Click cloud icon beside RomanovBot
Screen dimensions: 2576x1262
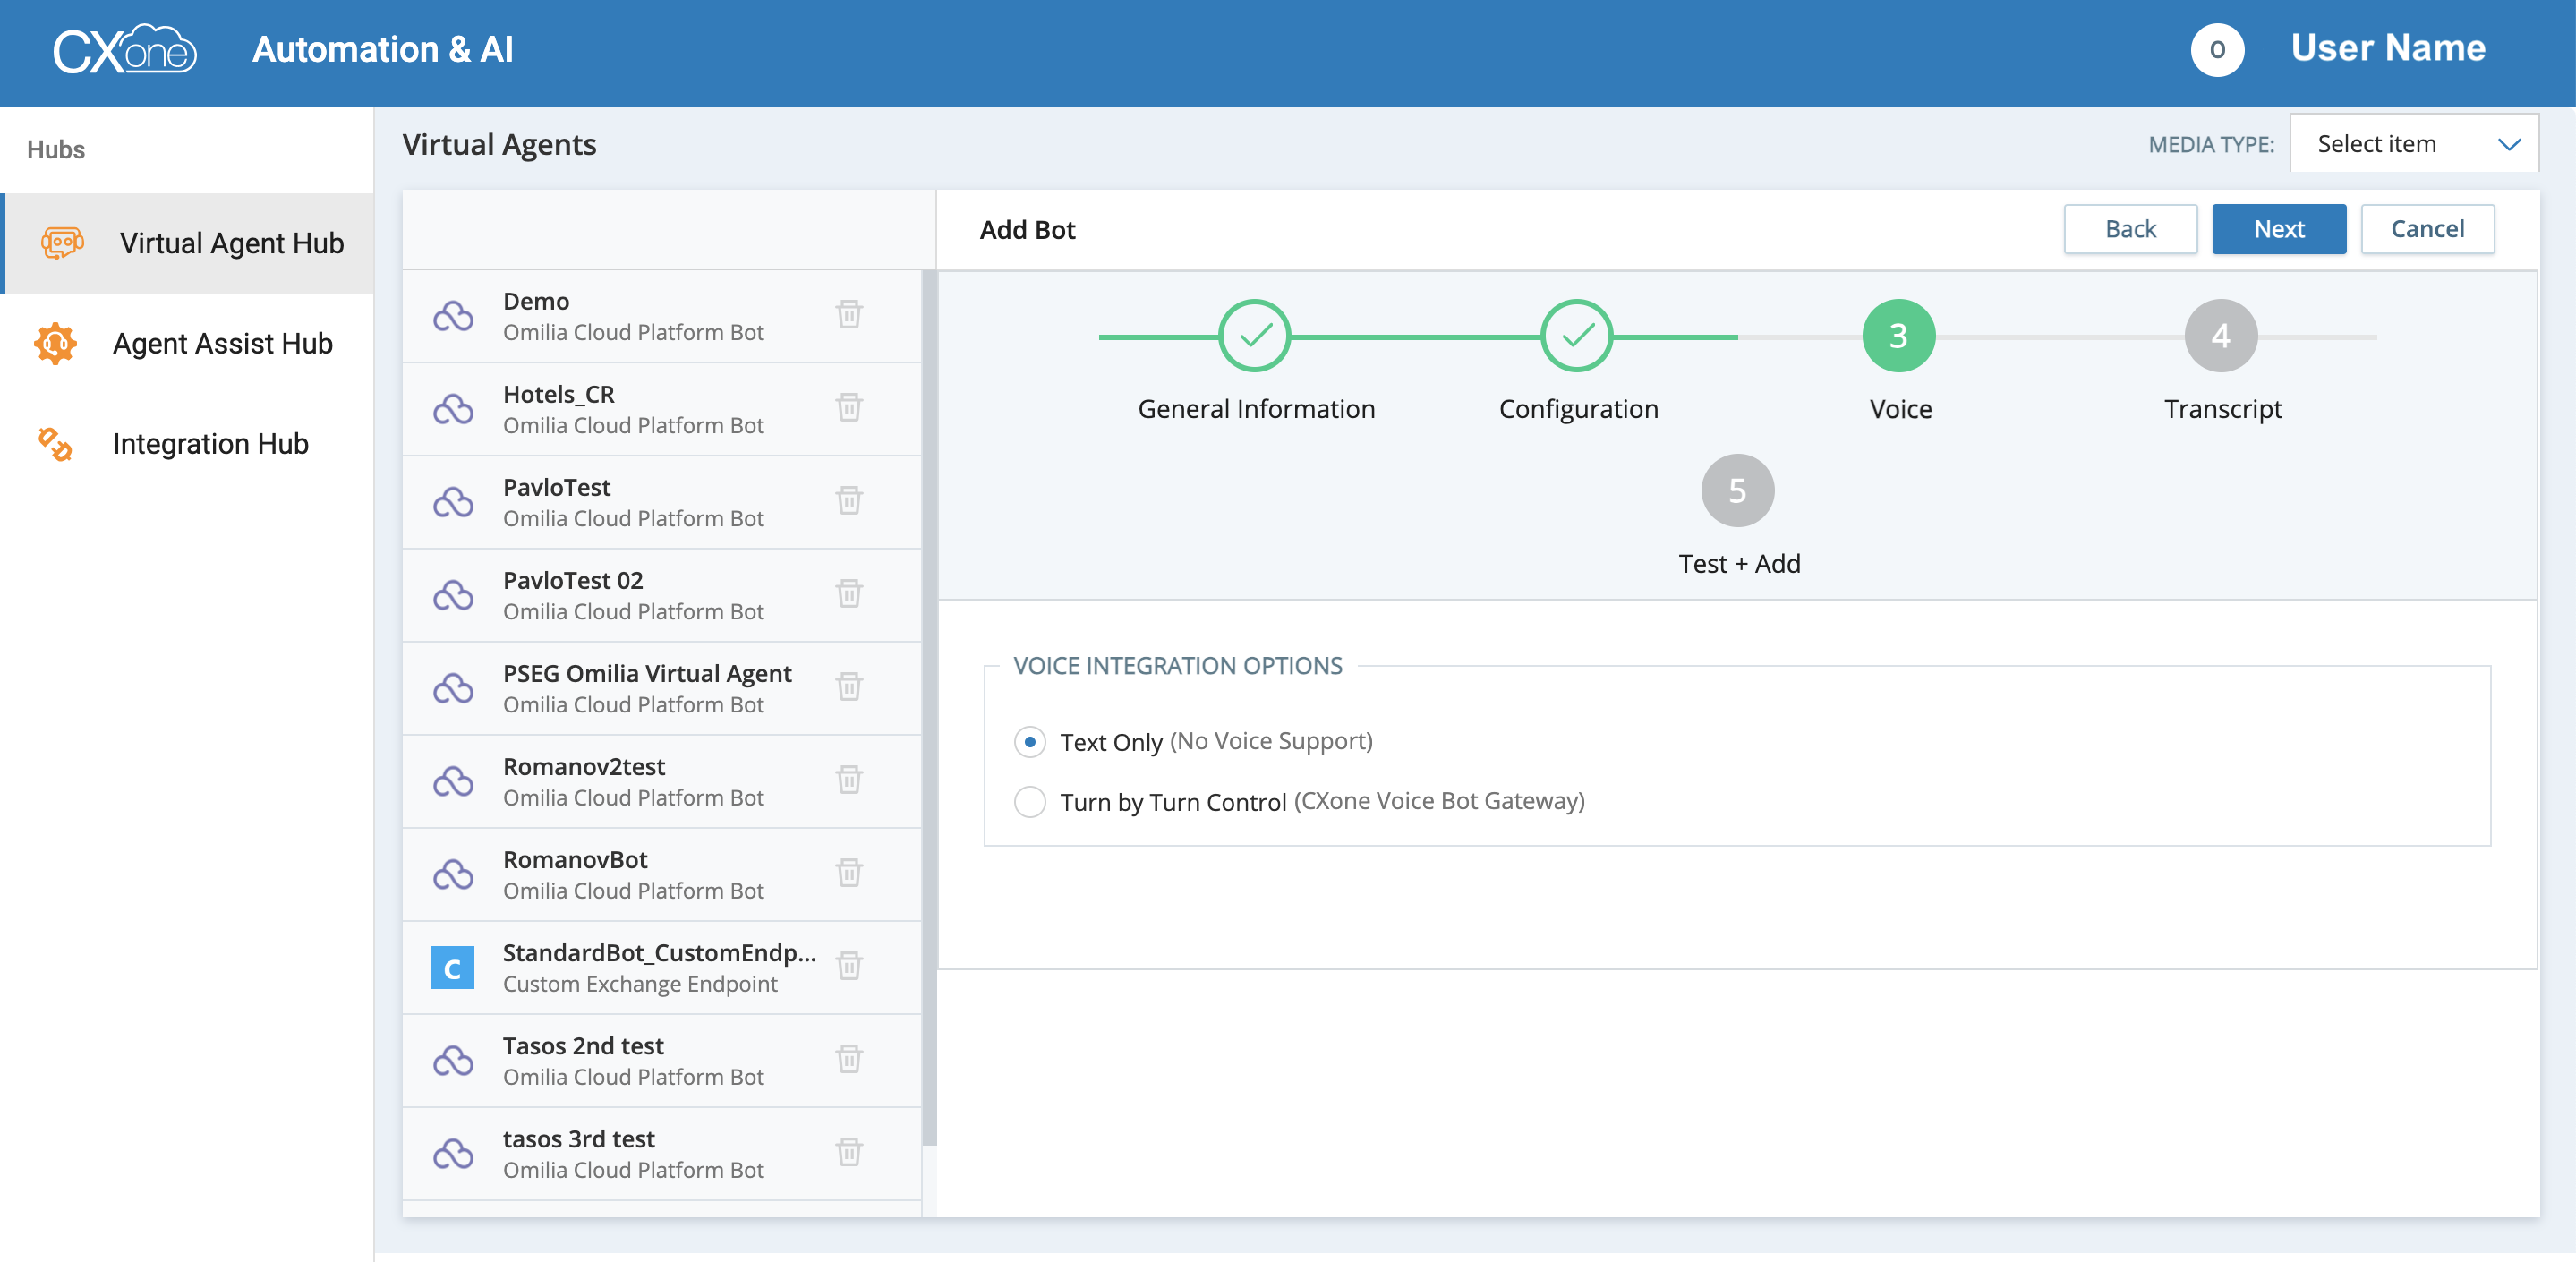[x=453, y=874]
